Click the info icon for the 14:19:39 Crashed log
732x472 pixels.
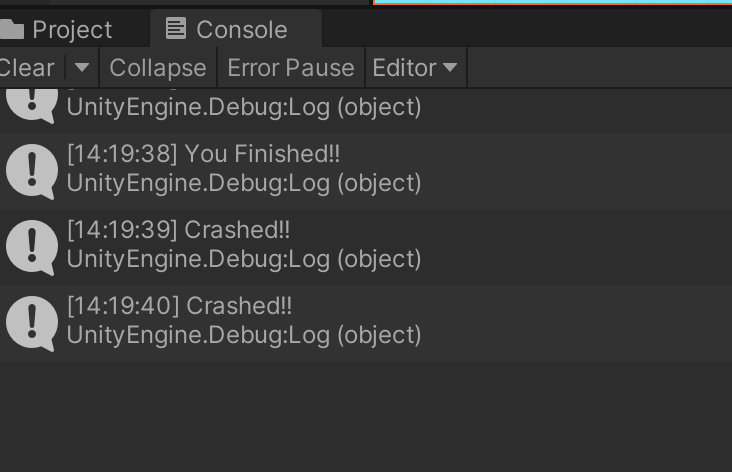[x=32, y=247]
